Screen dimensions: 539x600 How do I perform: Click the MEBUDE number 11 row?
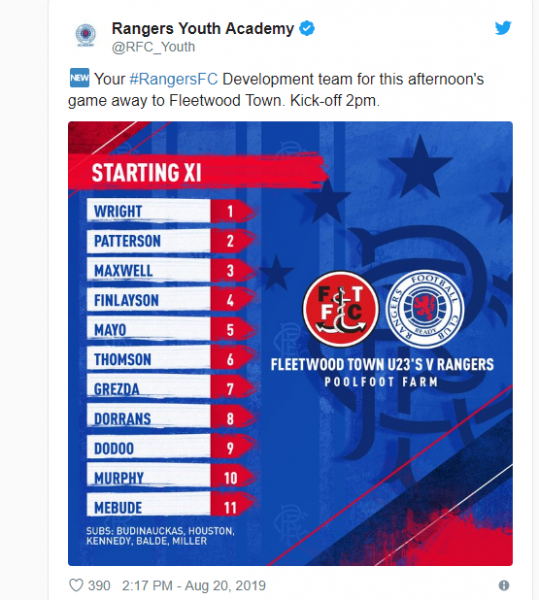pyautogui.click(x=171, y=507)
